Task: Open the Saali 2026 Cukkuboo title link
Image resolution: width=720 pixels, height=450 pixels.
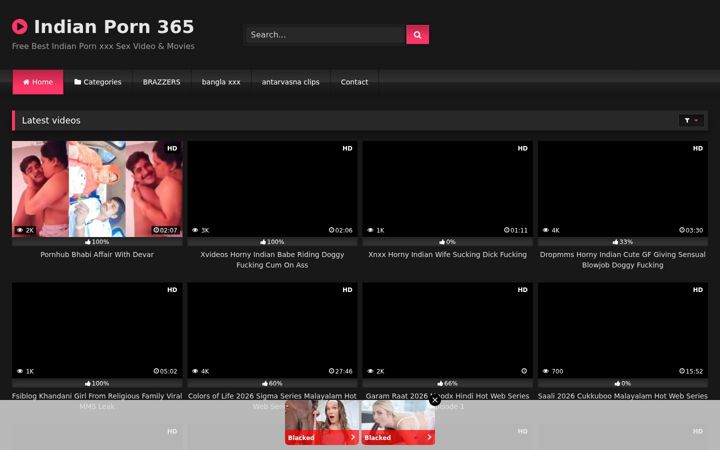Action: (623, 396)
